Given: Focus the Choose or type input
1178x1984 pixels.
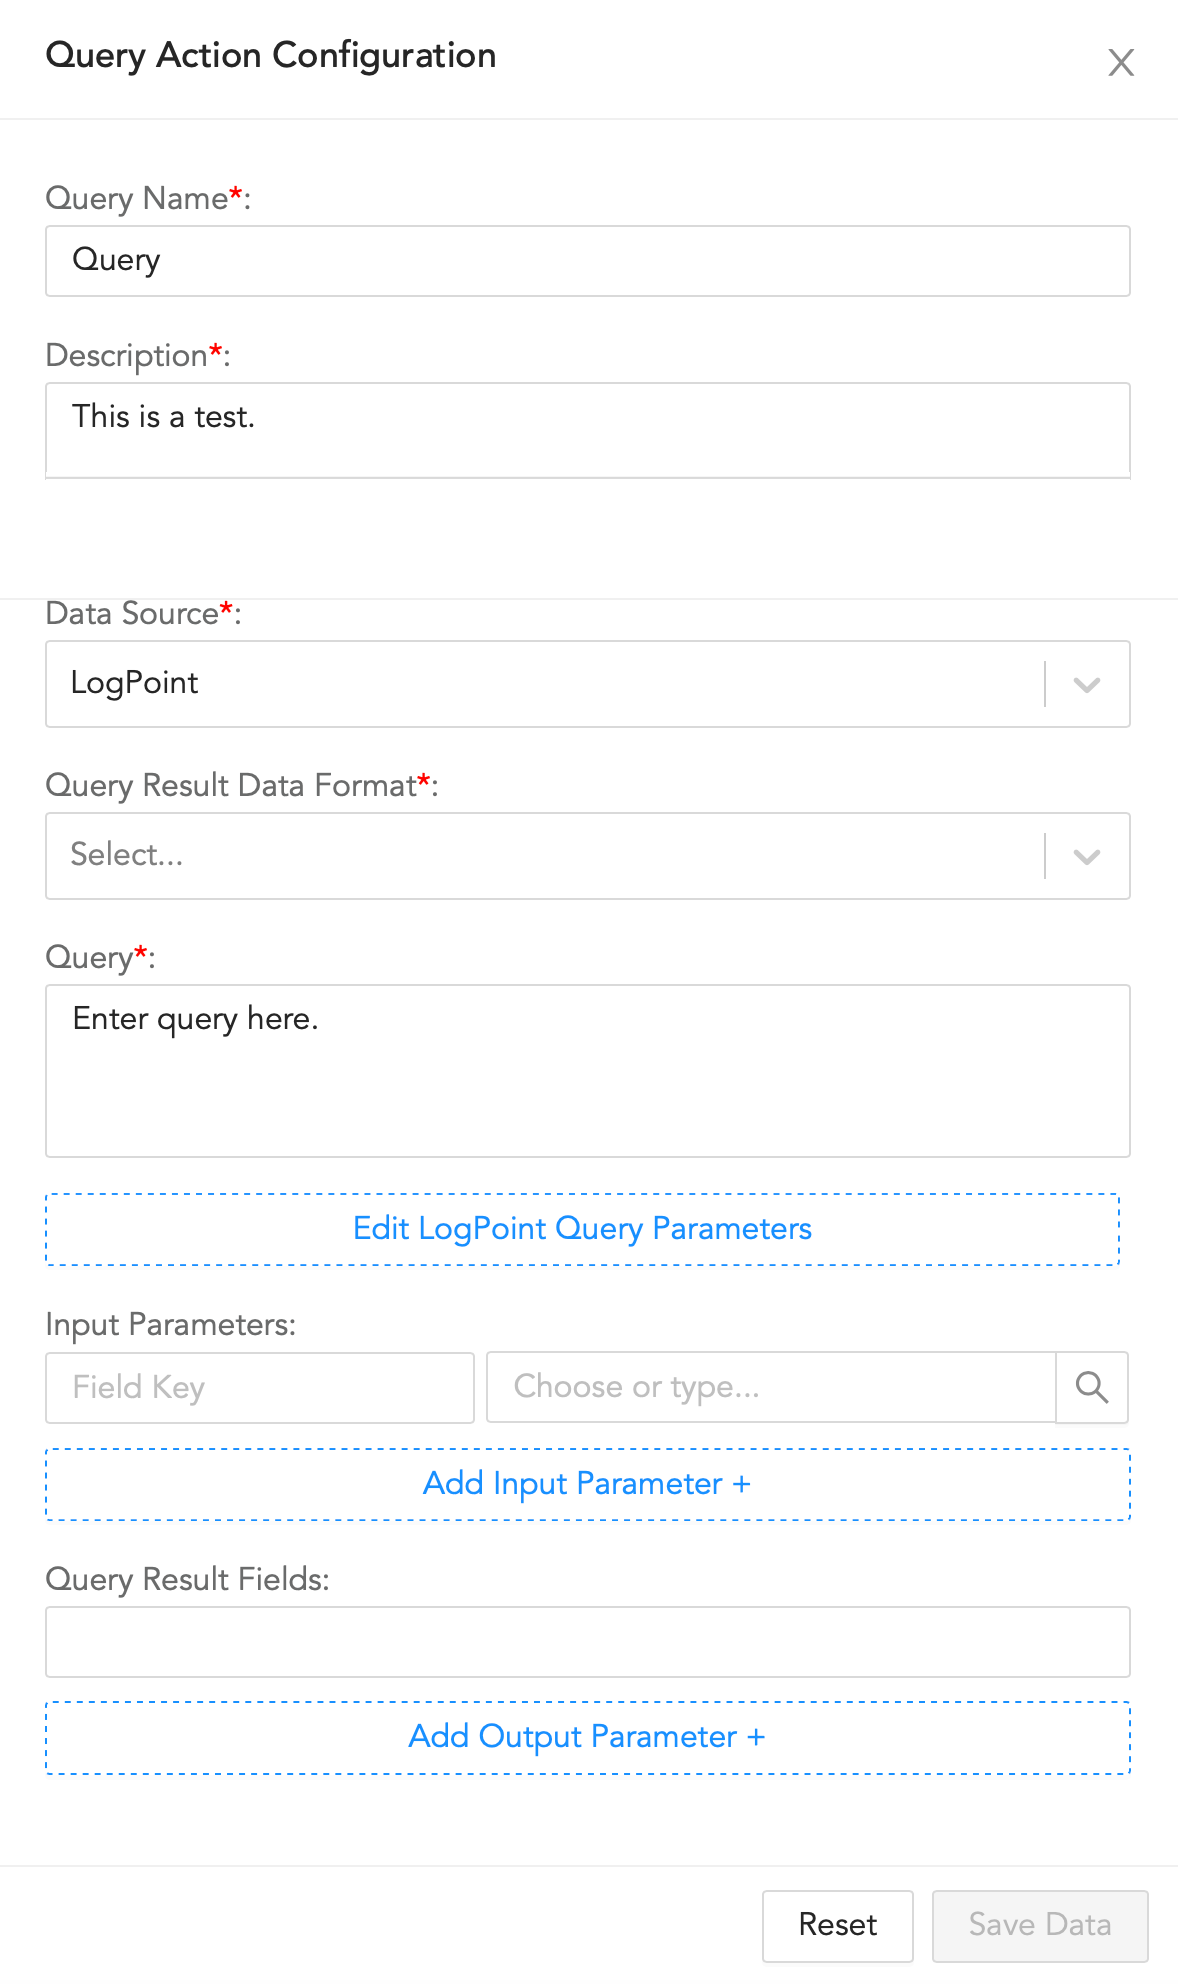Looking at the screenshot, I should tap(770, 1388).
